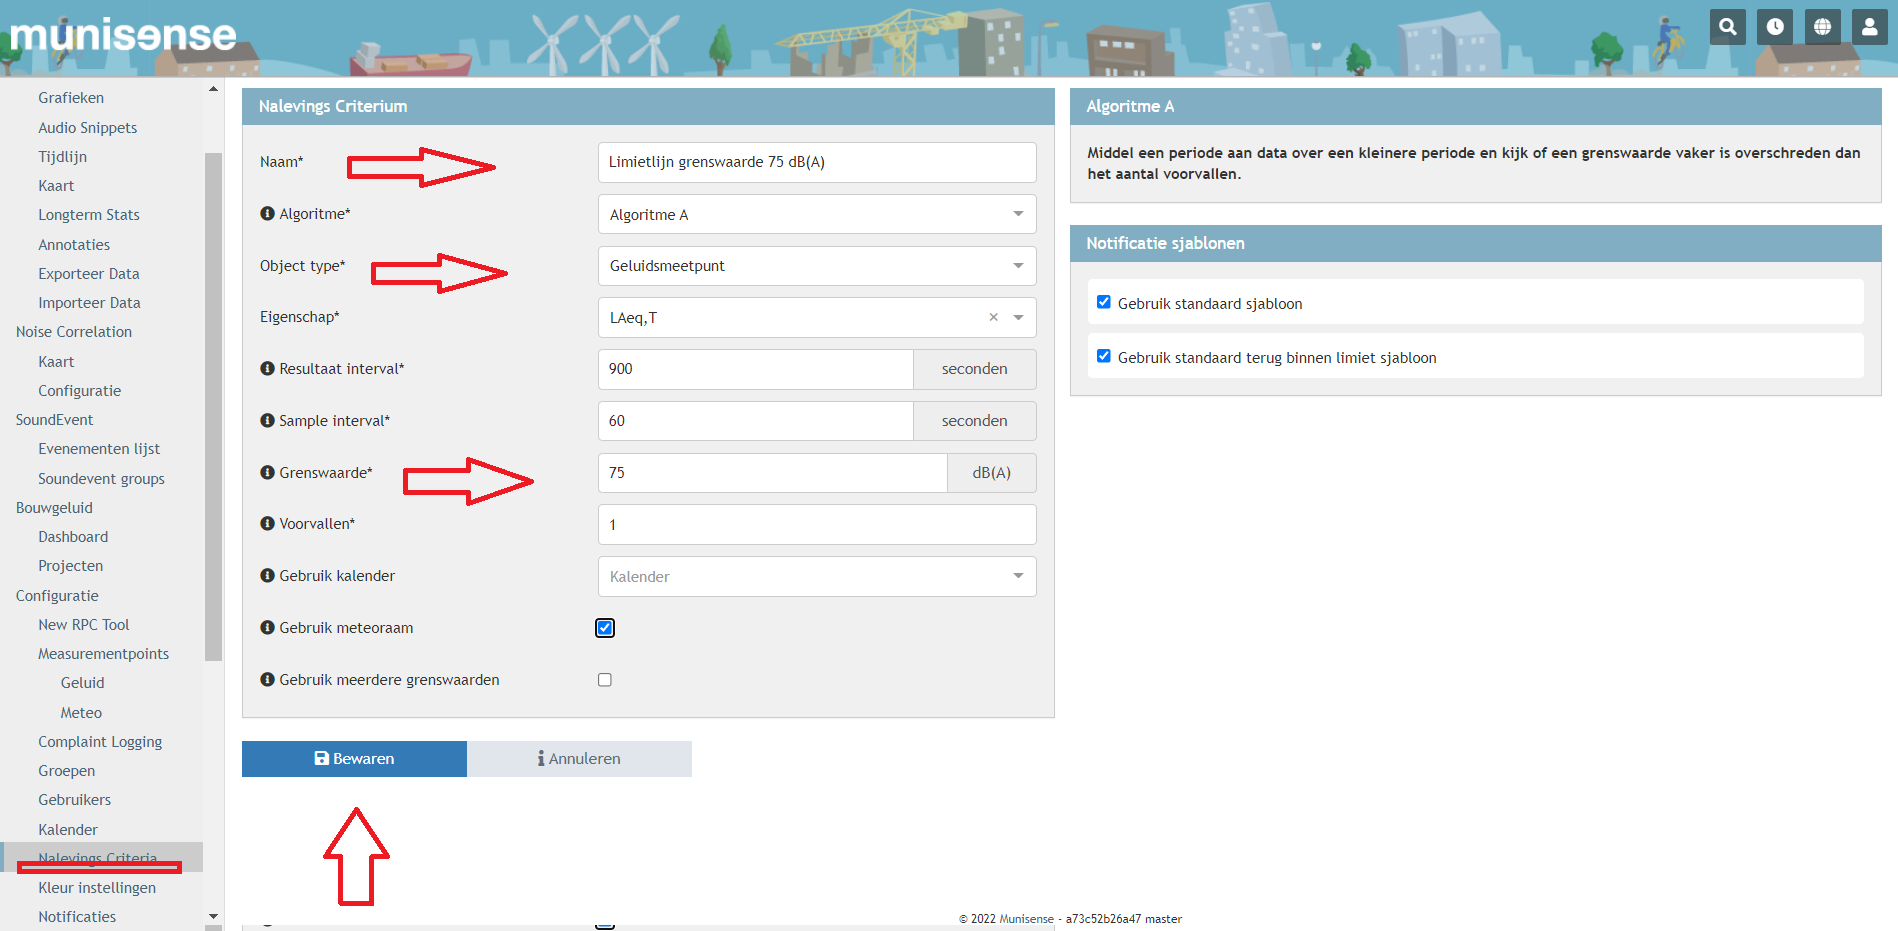Click the Bewaren button

354,758
